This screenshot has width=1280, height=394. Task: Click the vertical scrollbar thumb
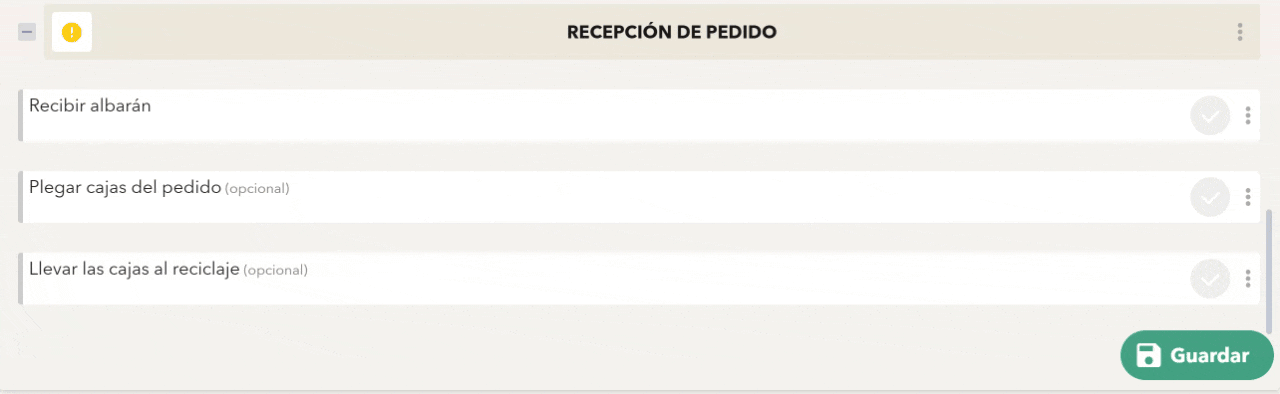[x=1270, y=271]
